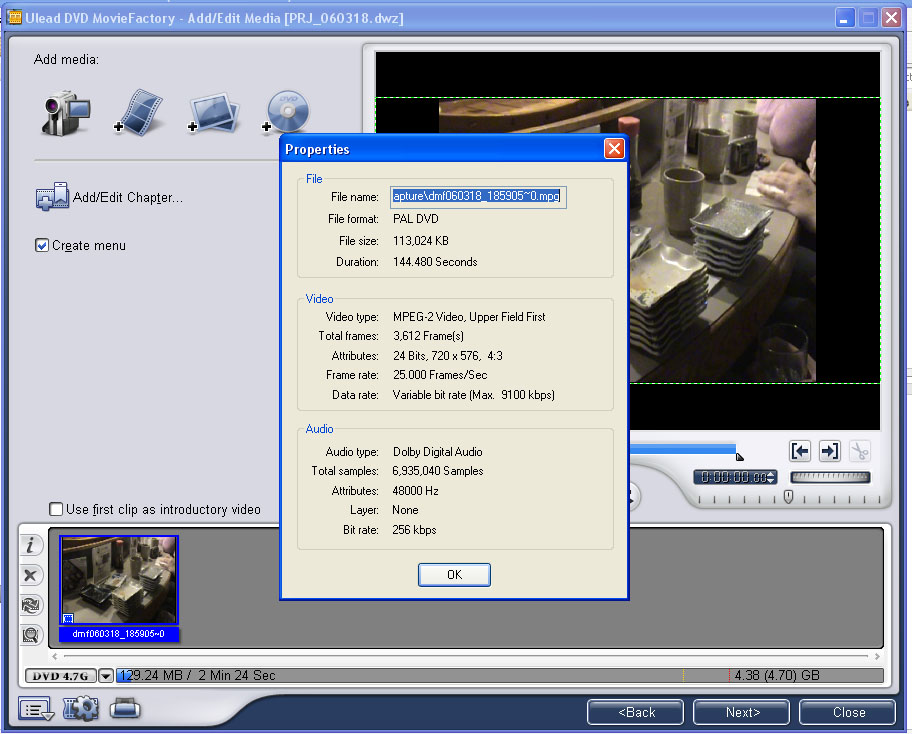The image size is (912, 734).
Task: Set mark-out with the right bracket icon
Action: (x=829, y=451)
